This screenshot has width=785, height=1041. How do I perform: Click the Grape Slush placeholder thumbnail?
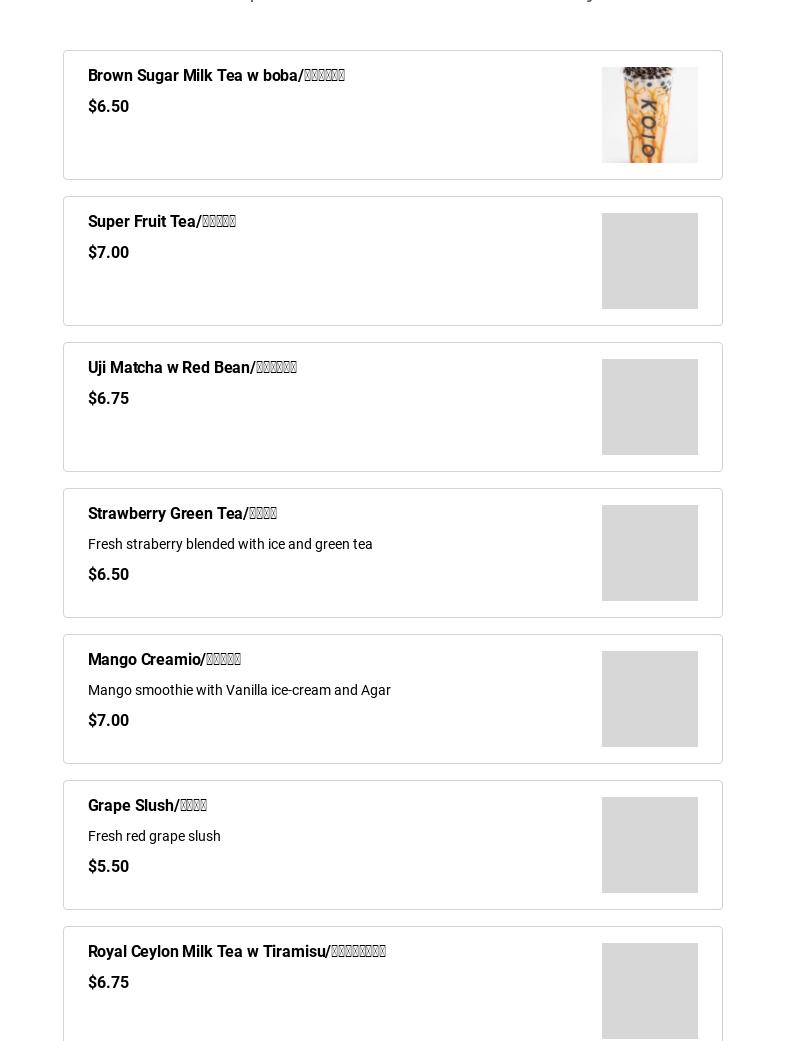pos(649,845)
